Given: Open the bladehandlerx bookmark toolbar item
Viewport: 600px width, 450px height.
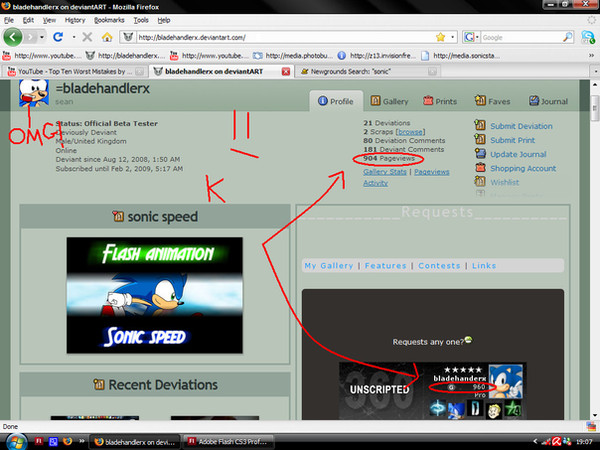Looking at the screenshot, I should tap(125, 56).
